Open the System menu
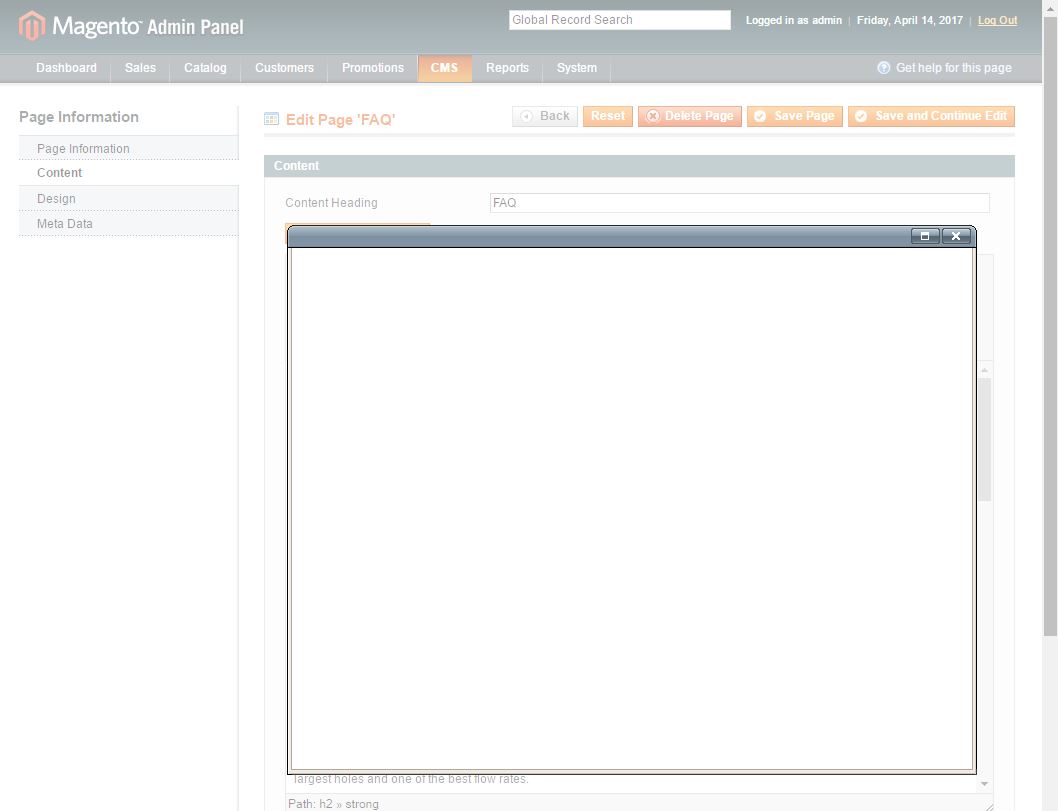 [x=576, y=68]
